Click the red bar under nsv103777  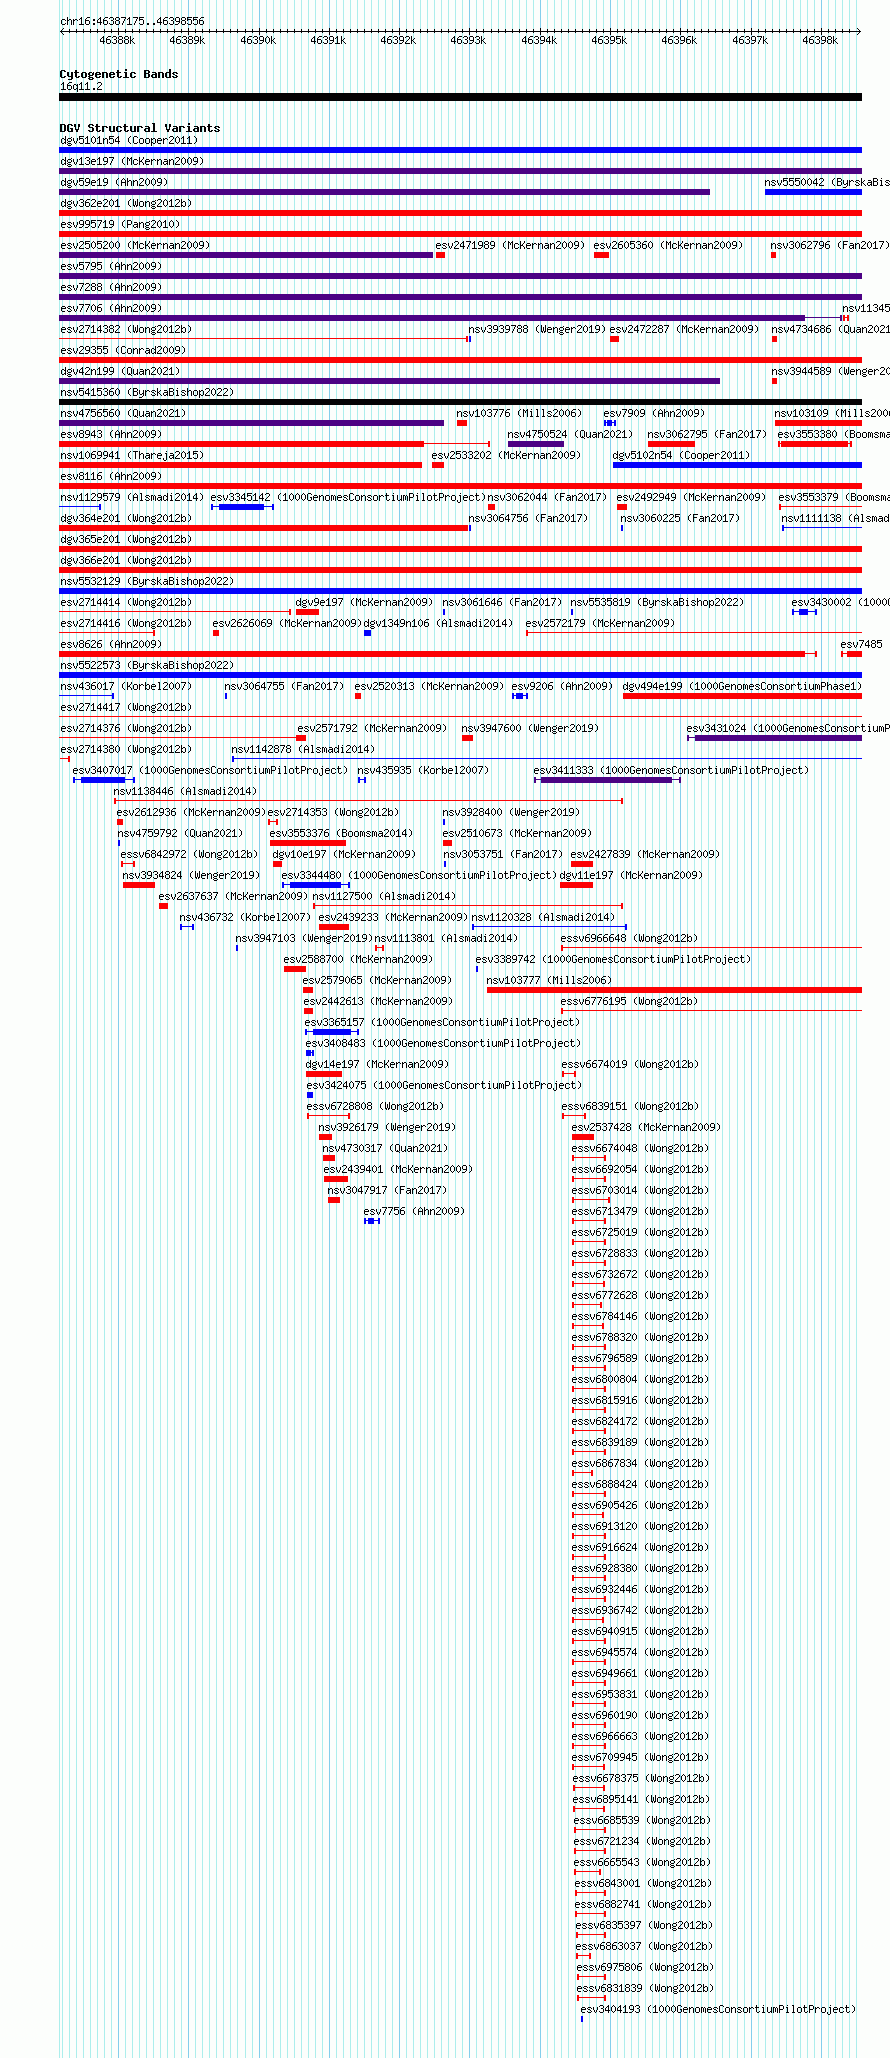click(x=674, y=990)
